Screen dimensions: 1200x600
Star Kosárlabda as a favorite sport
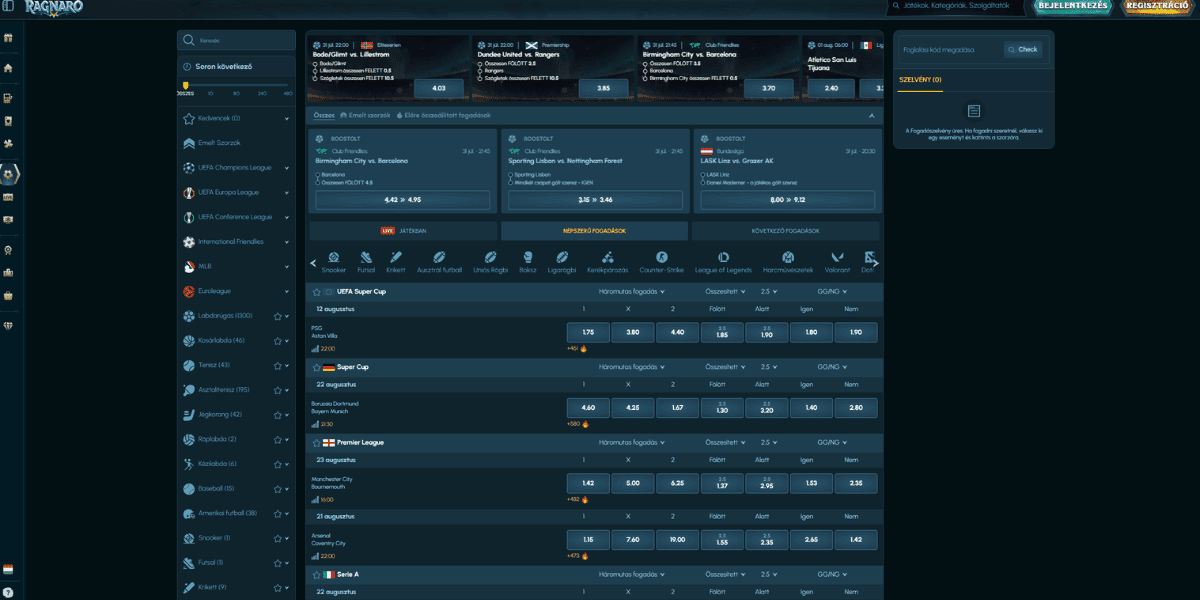click(277, 341)
